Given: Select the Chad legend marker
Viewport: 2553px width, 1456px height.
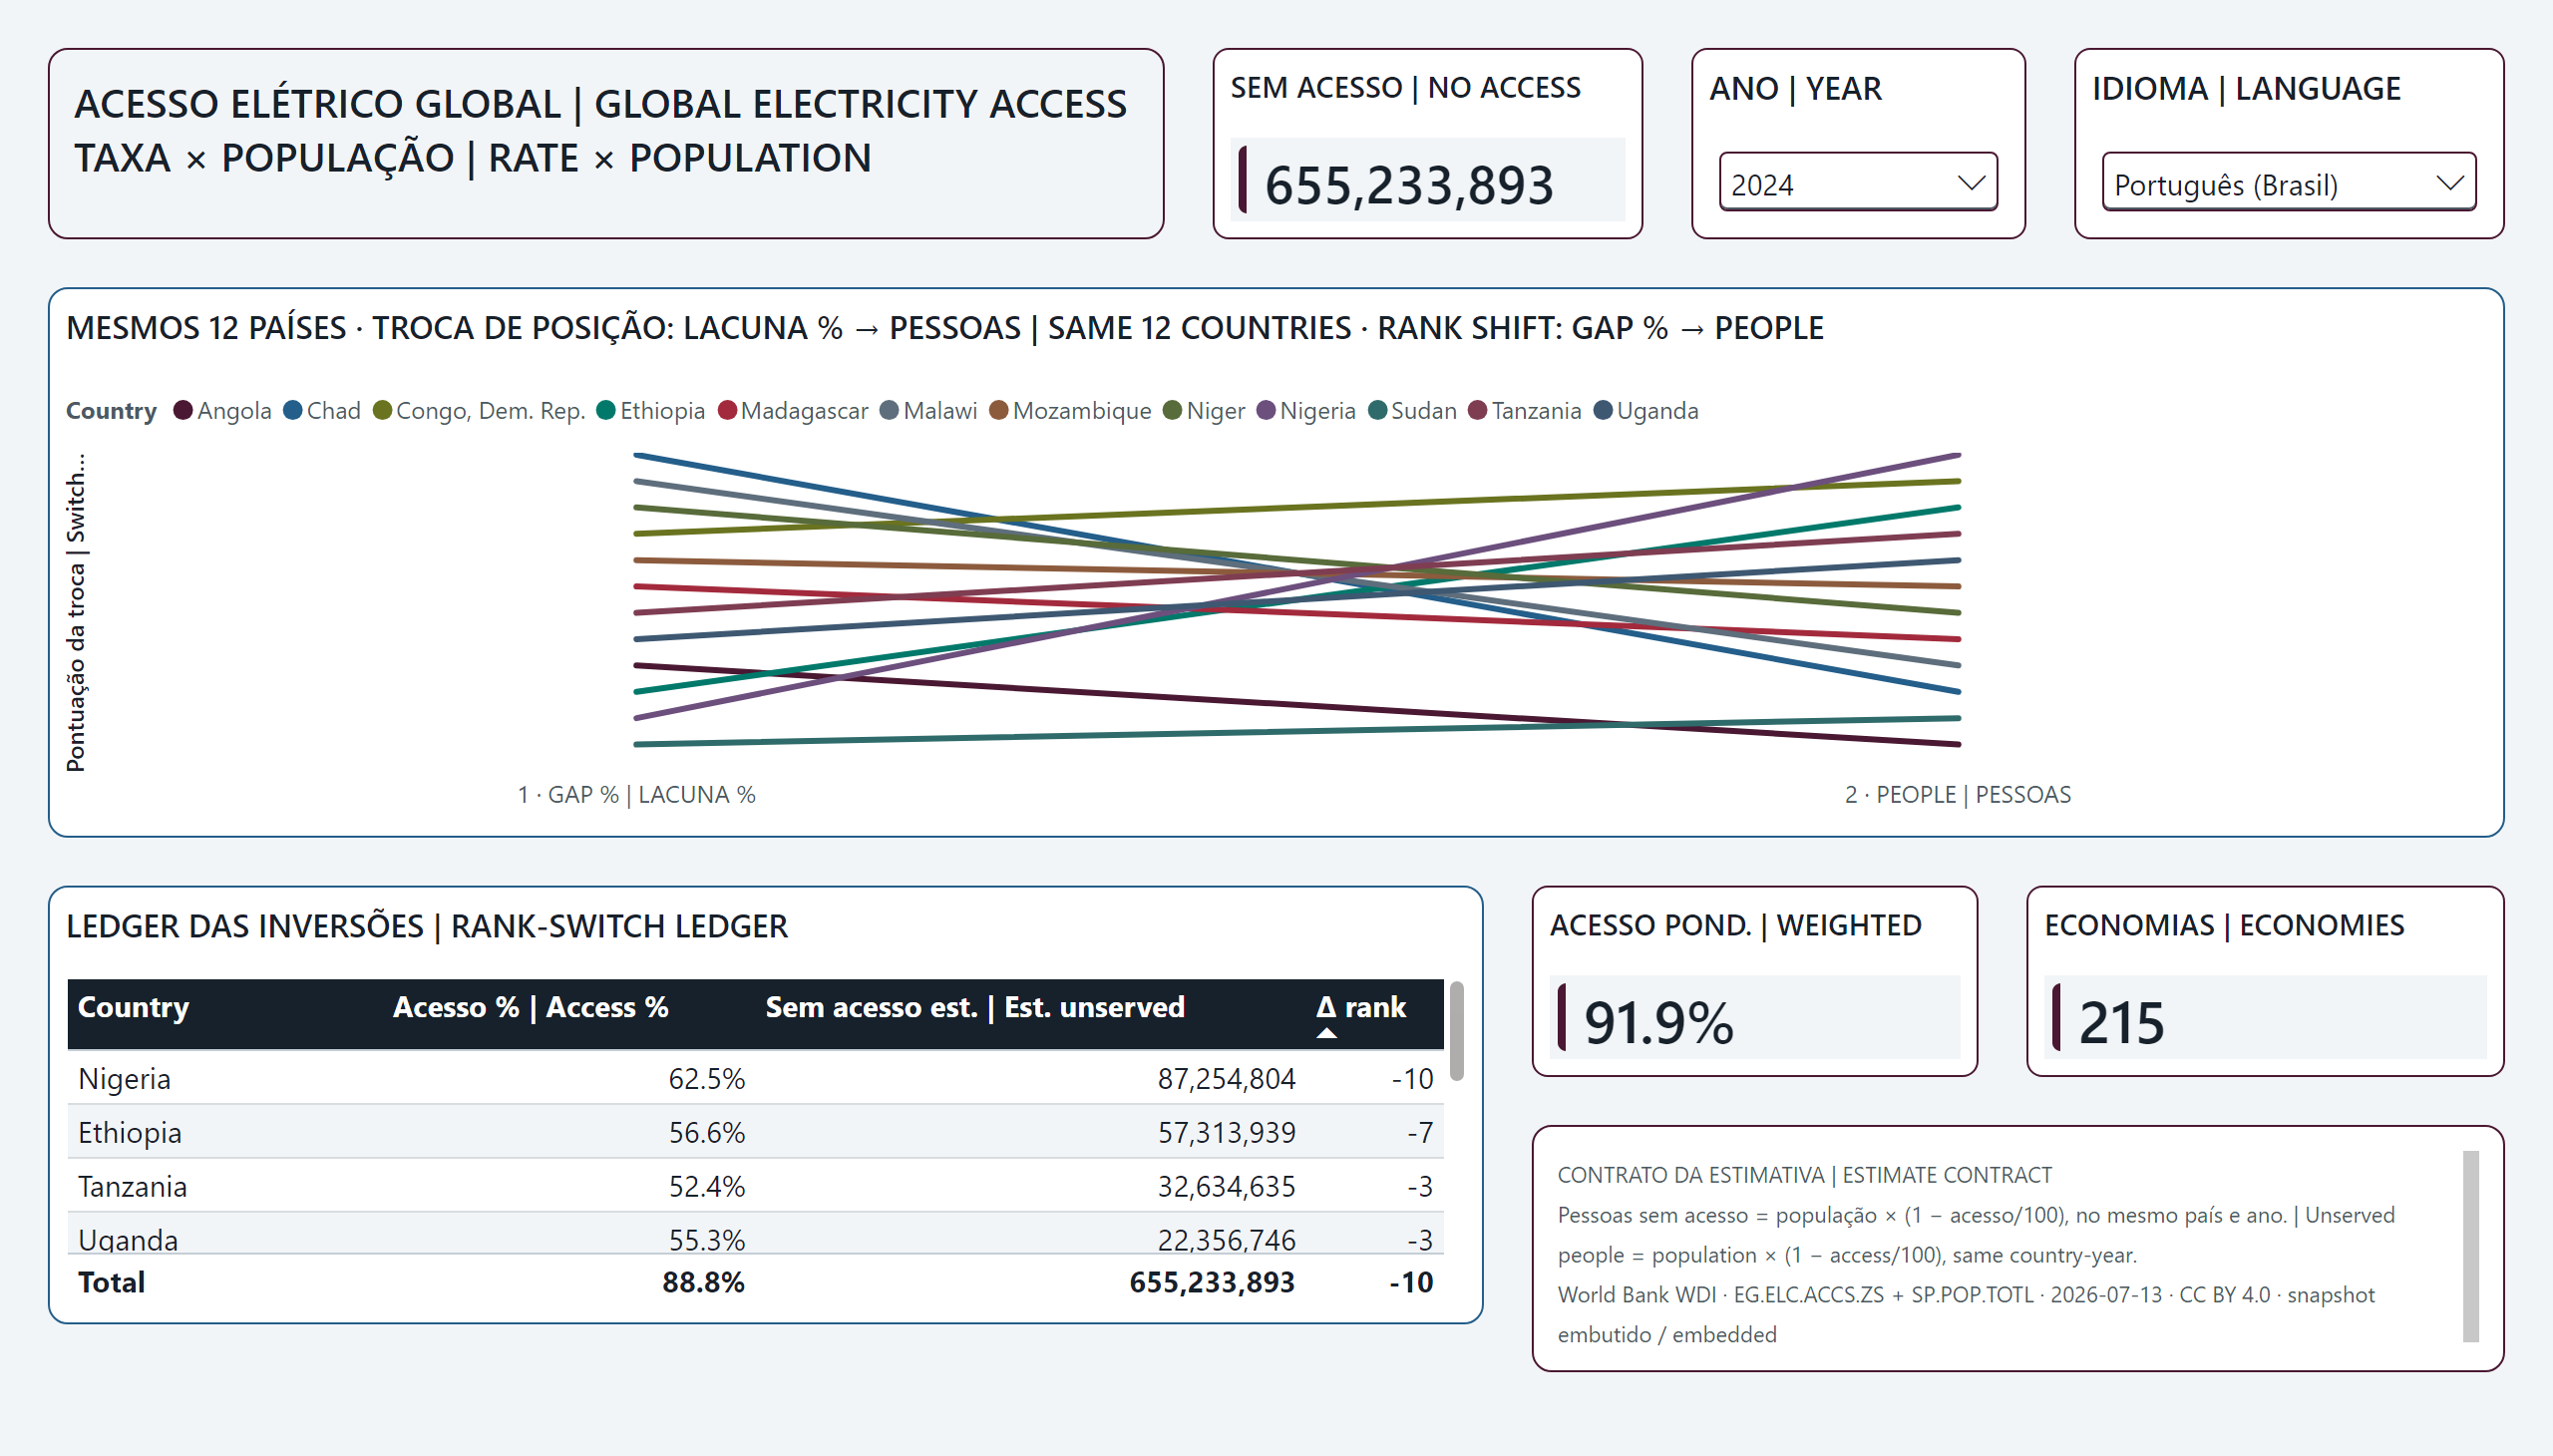Looking at the screenshot, I should pyautogui.click(x=293, y=411).
